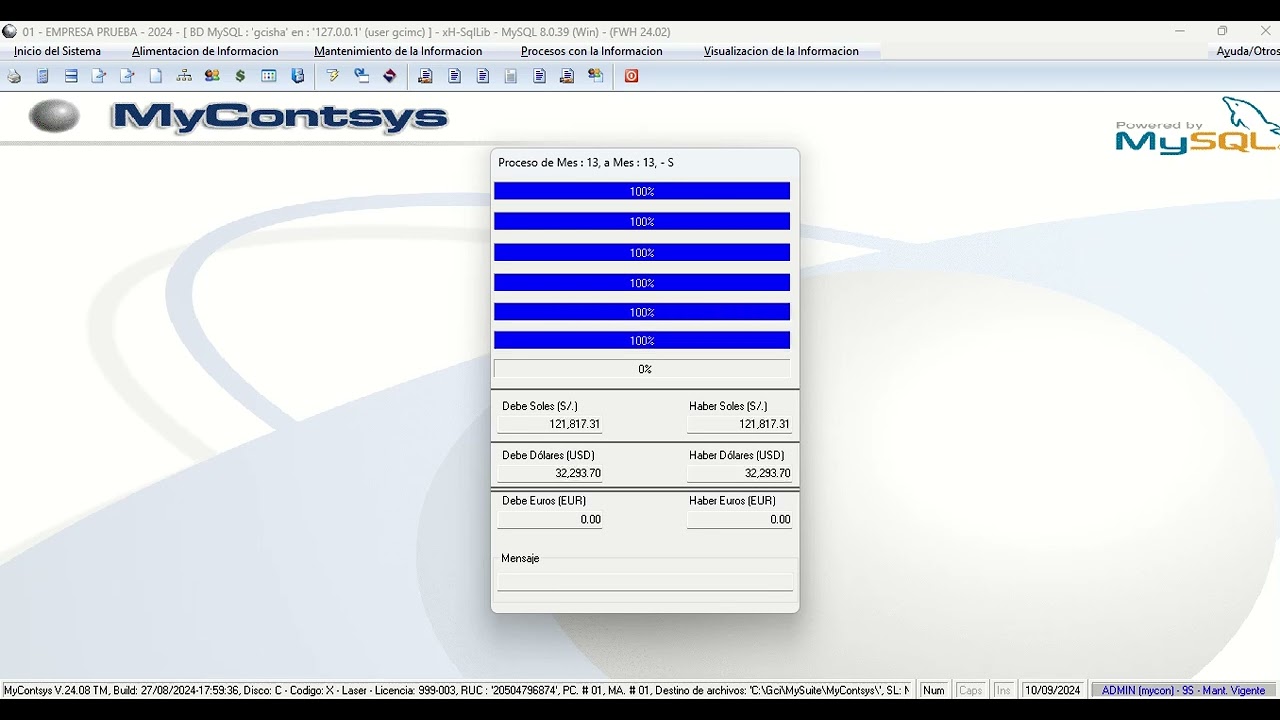Click the Haber Soles value 121,817.31
This screenshot has height=720, width=1280.
click(739, 424)
